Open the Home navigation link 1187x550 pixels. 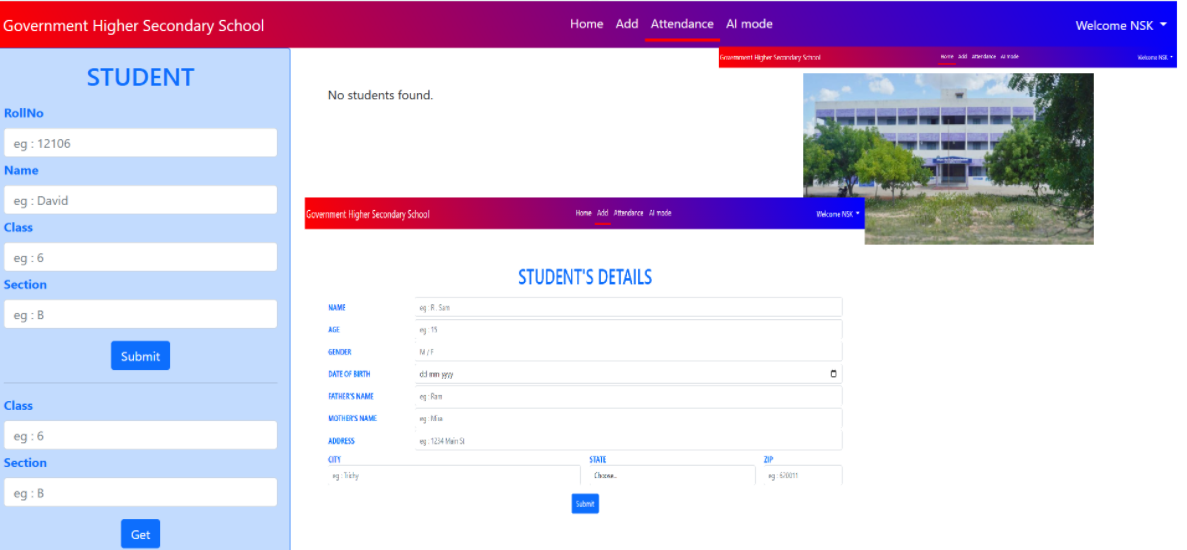tap(586, 24)
